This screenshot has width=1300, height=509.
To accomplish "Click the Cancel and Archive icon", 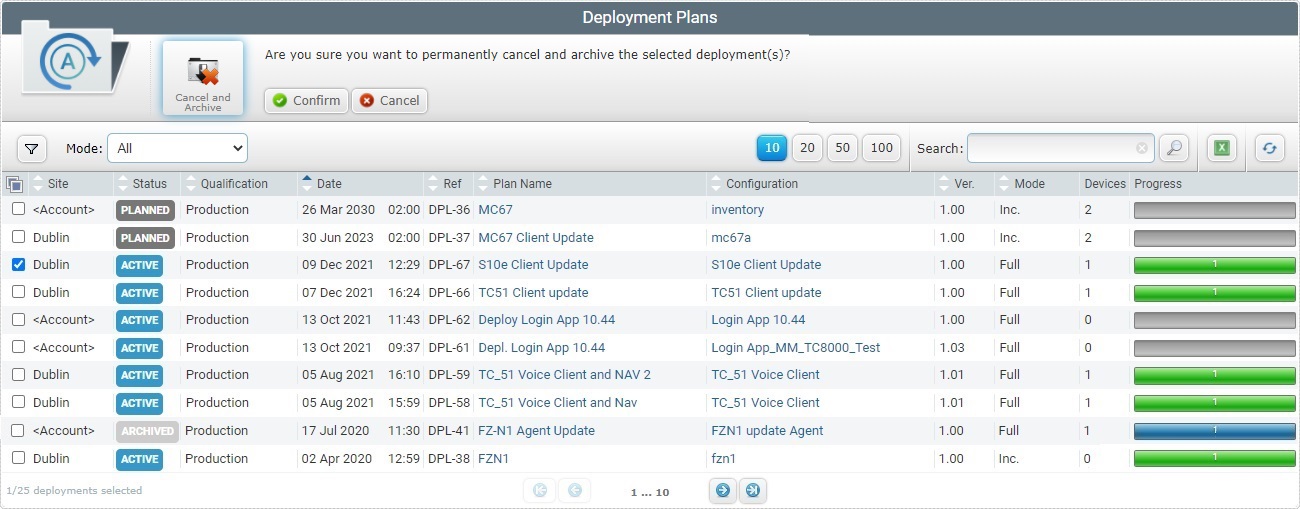I will pos(203,78).
